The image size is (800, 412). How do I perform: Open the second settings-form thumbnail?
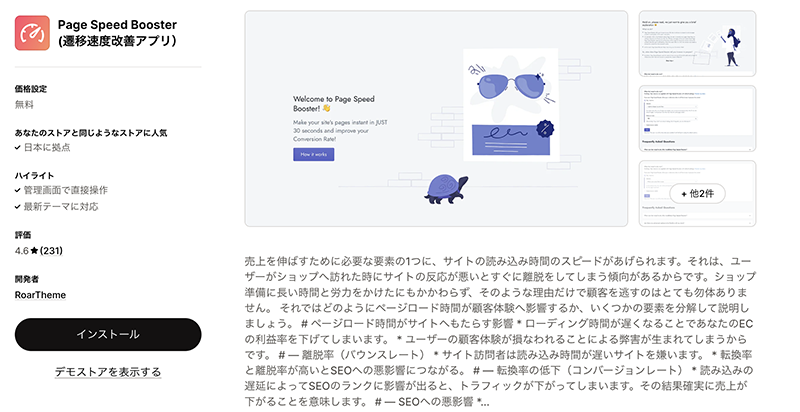tap(697, 118)
